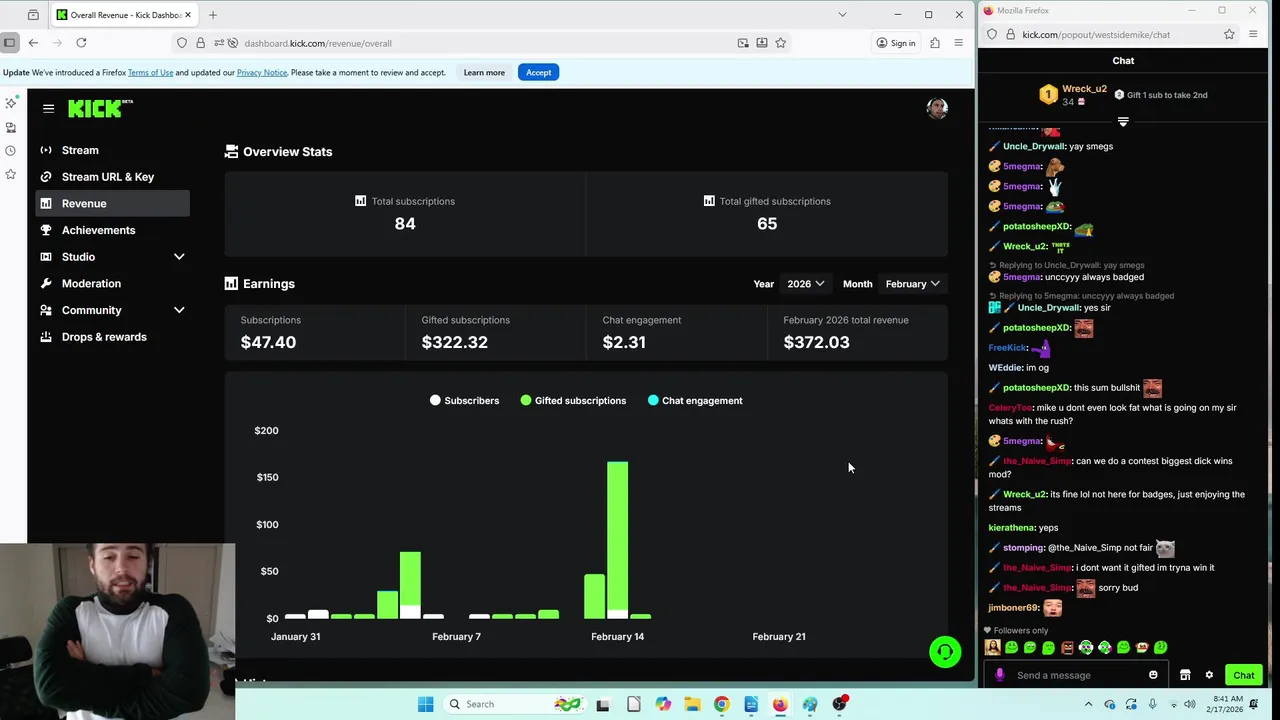Open the picture-in-picture icon in the address bar
This screenshot has width=1280, height=720.
click(743, 43)
